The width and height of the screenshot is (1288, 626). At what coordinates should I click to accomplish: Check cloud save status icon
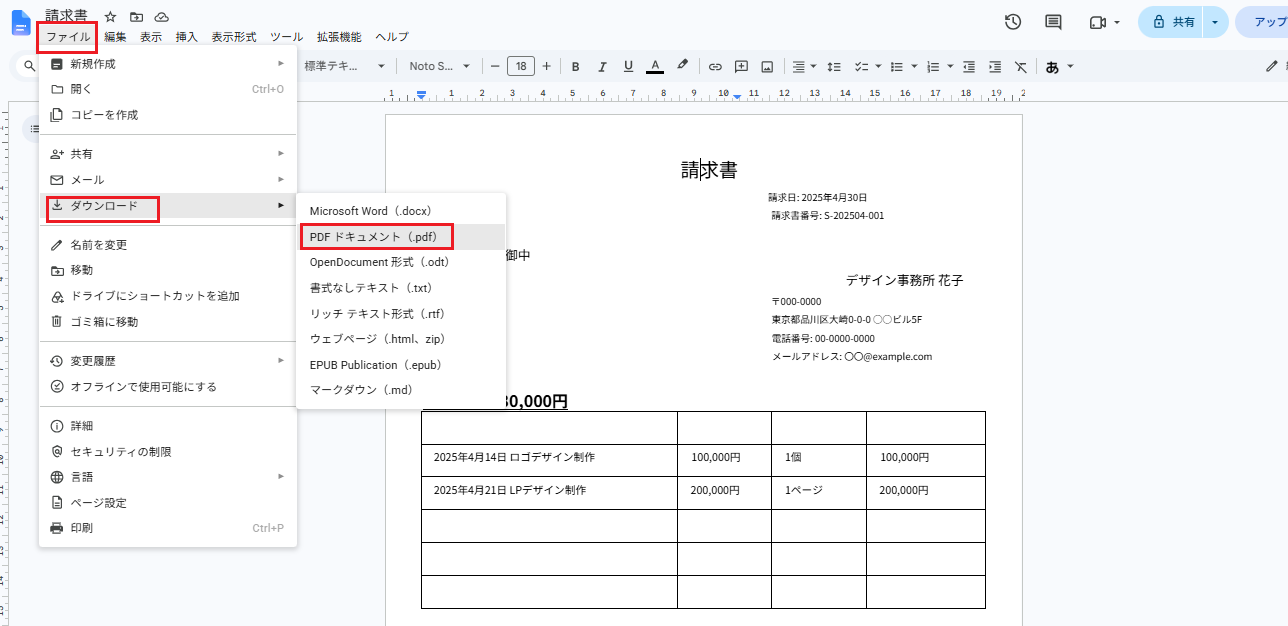point(162,17)
